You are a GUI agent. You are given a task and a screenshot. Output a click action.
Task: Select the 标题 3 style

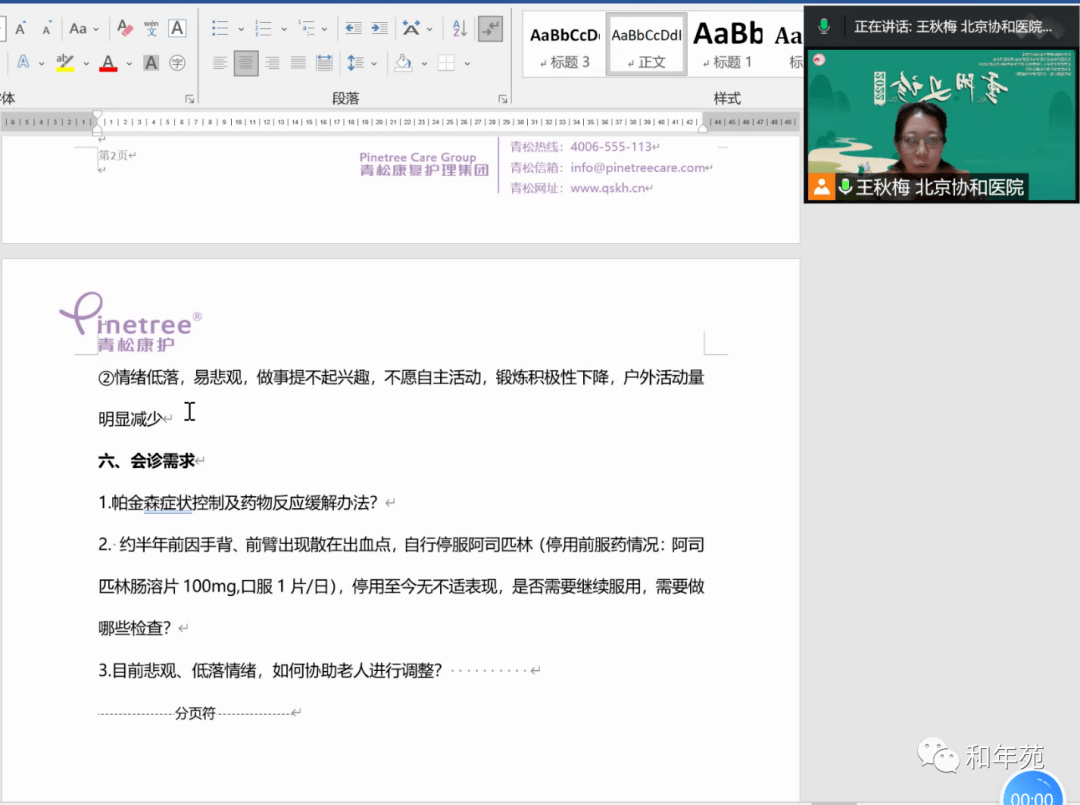[x=564, y=45]
